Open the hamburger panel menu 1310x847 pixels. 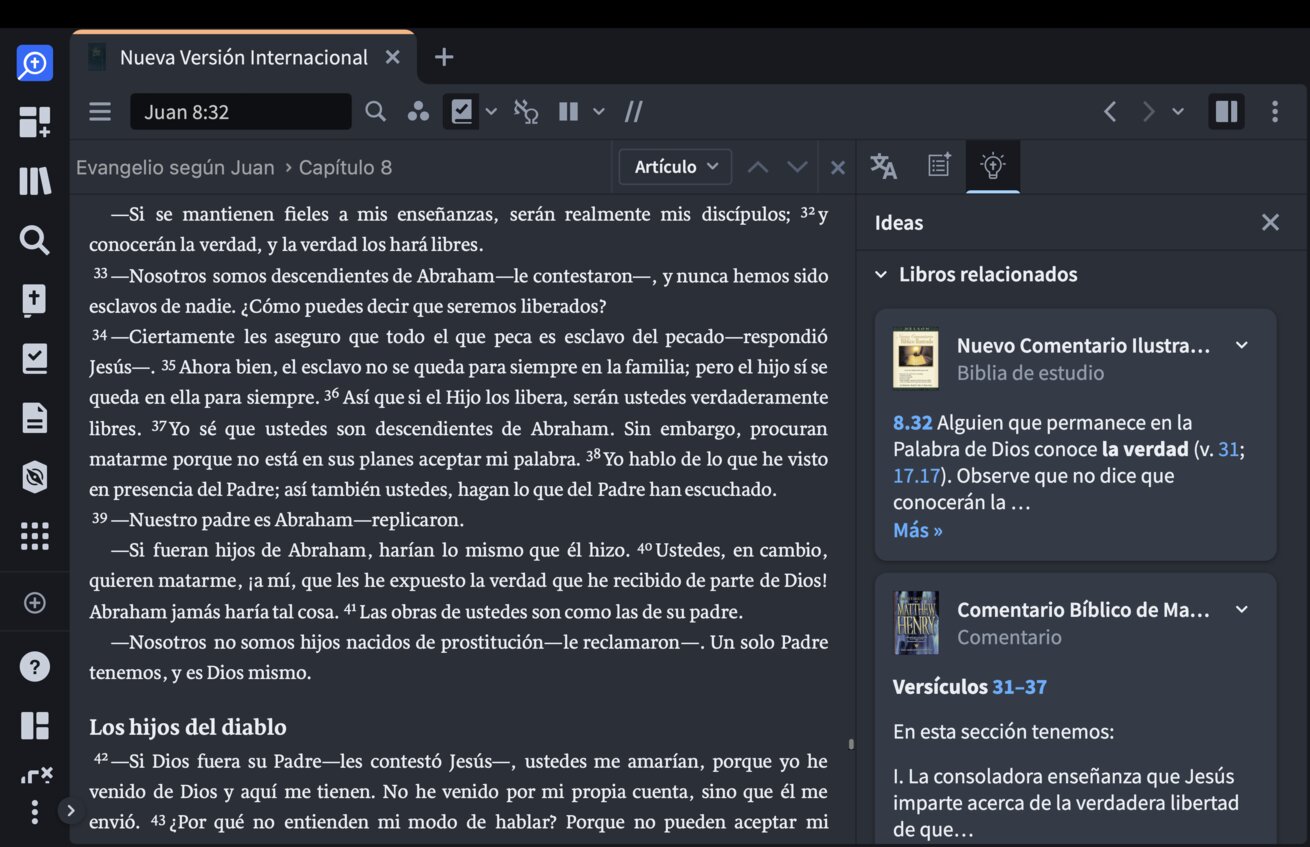100,111
